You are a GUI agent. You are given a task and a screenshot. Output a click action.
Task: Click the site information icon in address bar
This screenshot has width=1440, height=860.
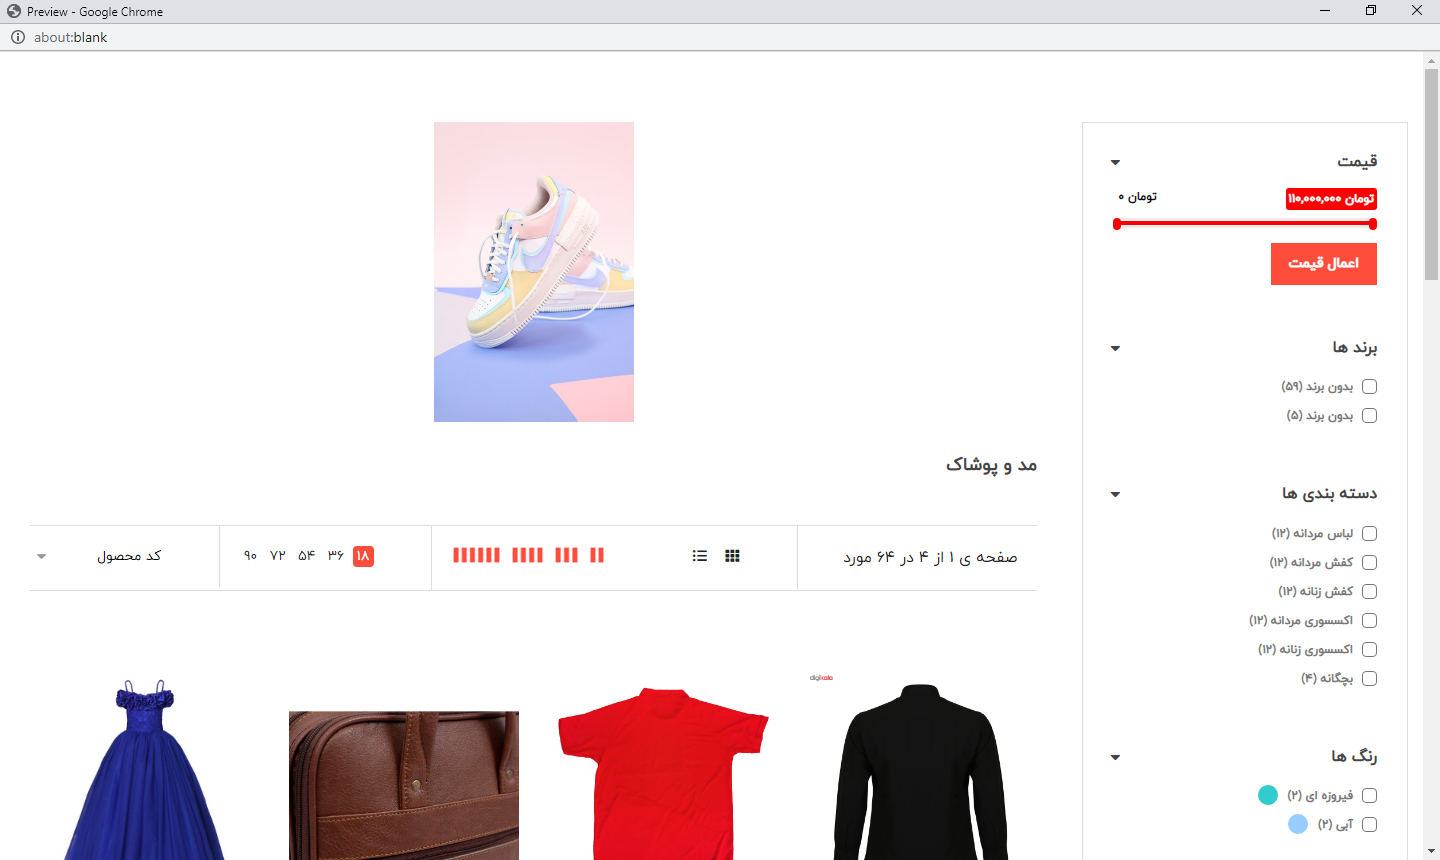tap(17, 37)
